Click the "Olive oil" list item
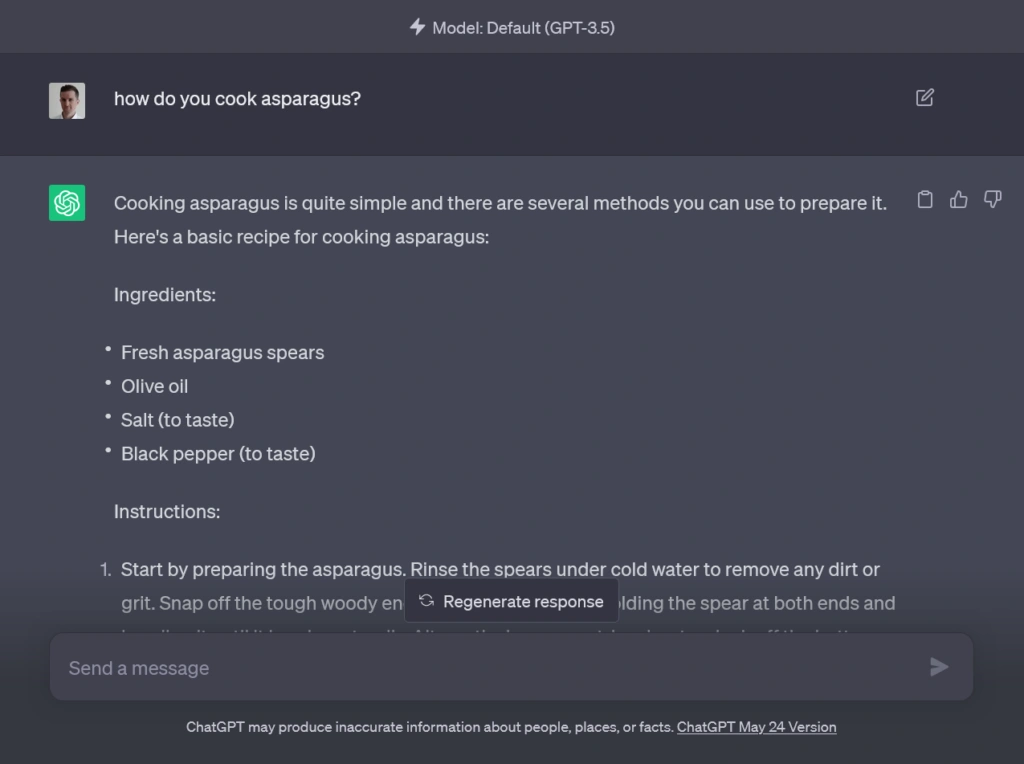Screen dimensions: 1024x764 (x=154, y=386)
